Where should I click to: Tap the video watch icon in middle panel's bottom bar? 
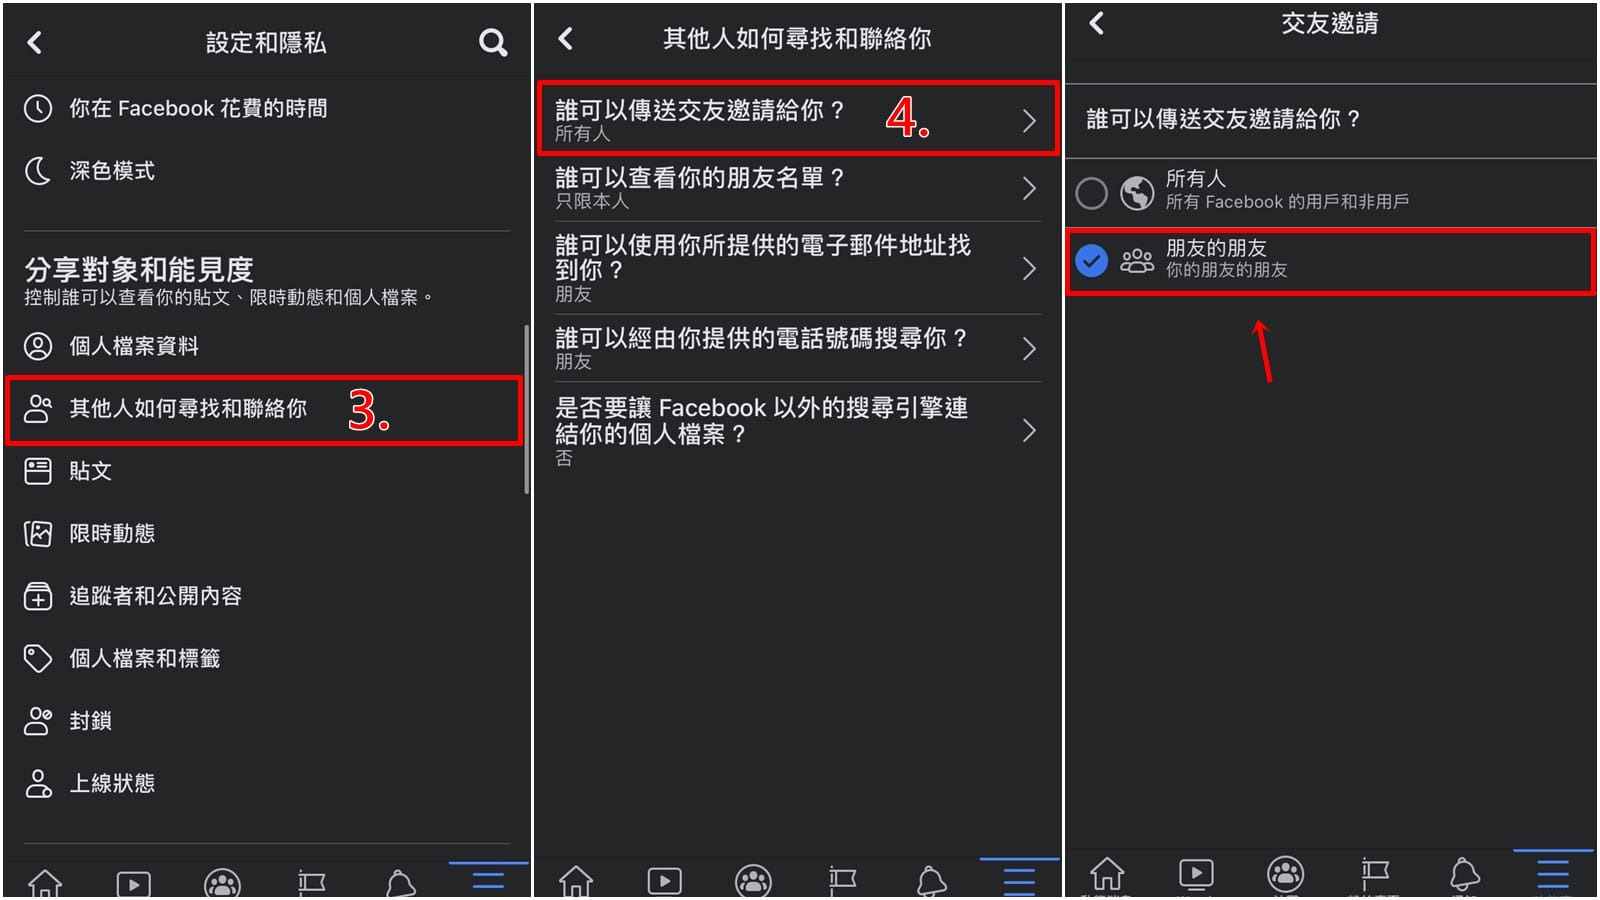click(x=664, y=881)
